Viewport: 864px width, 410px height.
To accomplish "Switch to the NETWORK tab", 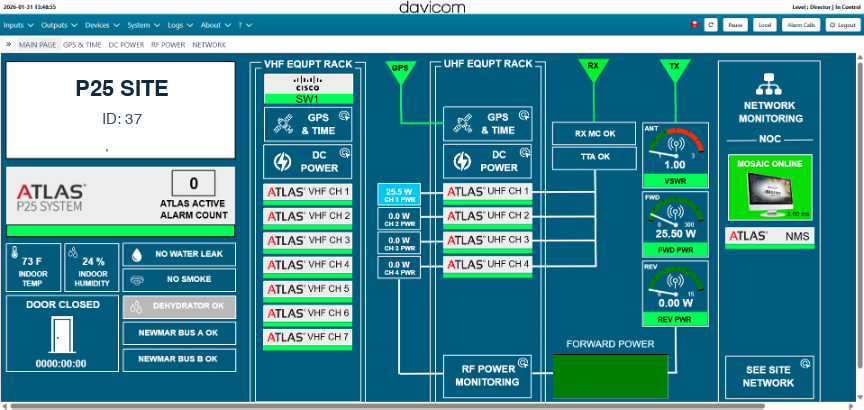I will point(209,45).
